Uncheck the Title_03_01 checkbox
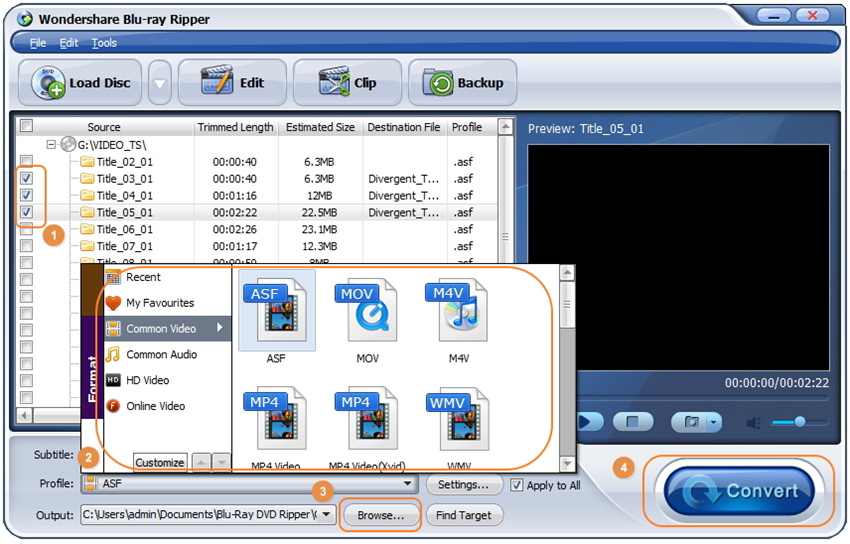850x544 pixels. (27, 178)
